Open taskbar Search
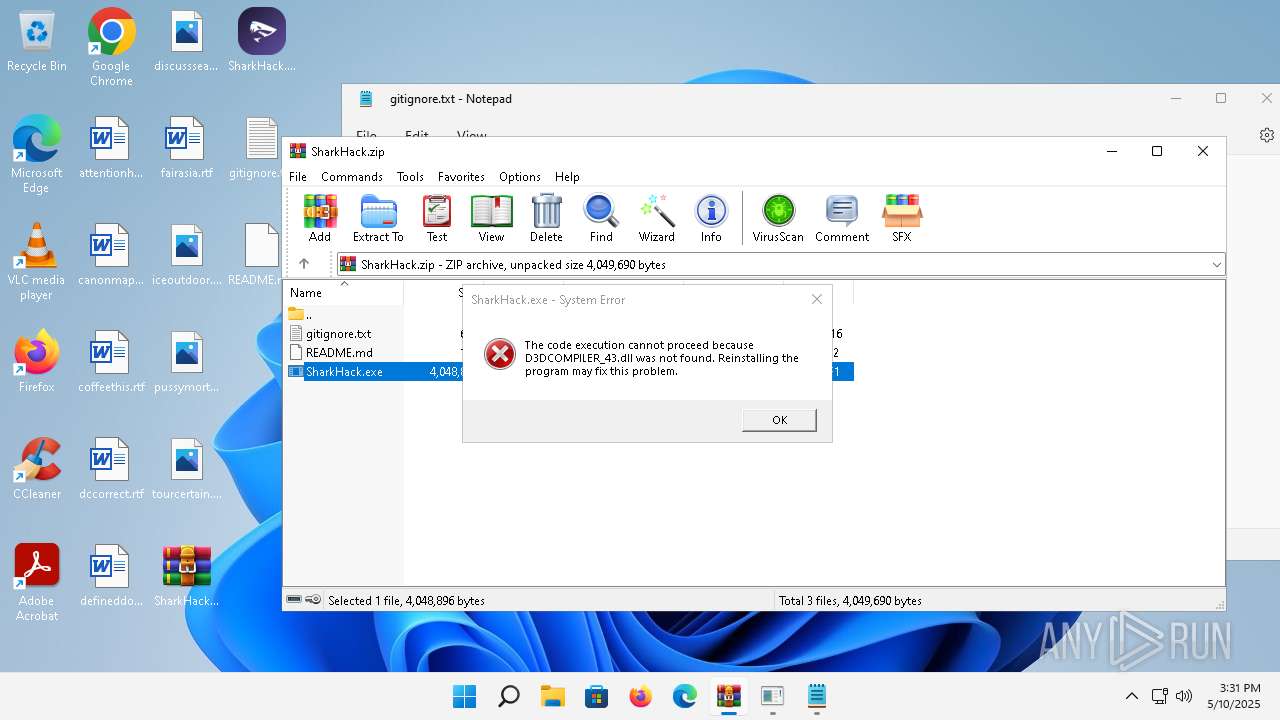Image resolution: width=1280 pixels, height=720 pixels. tap(508, 696)
